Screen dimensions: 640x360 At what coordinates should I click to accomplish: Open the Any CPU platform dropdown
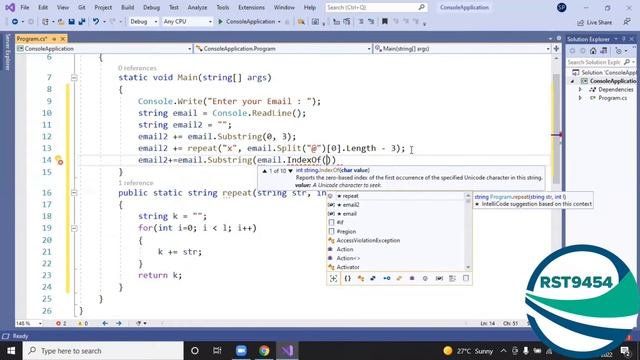pyautogui.click(x=187, y=22)
